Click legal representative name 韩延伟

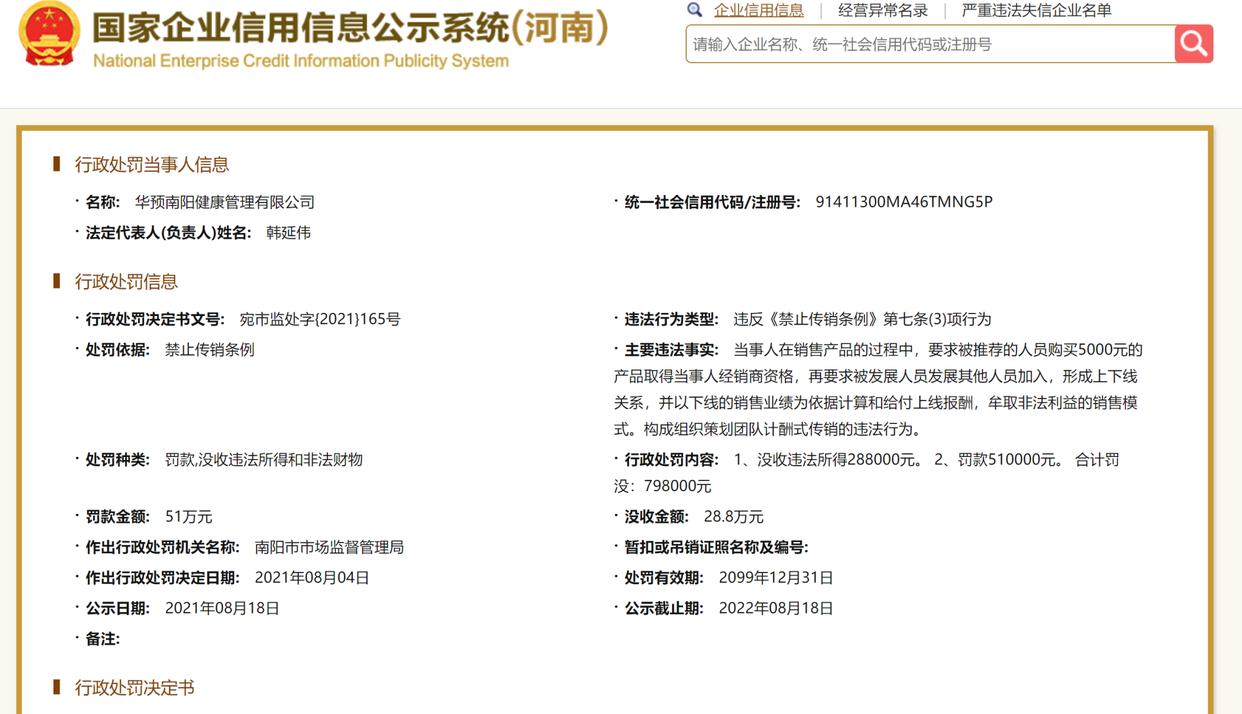coord(288,233)
